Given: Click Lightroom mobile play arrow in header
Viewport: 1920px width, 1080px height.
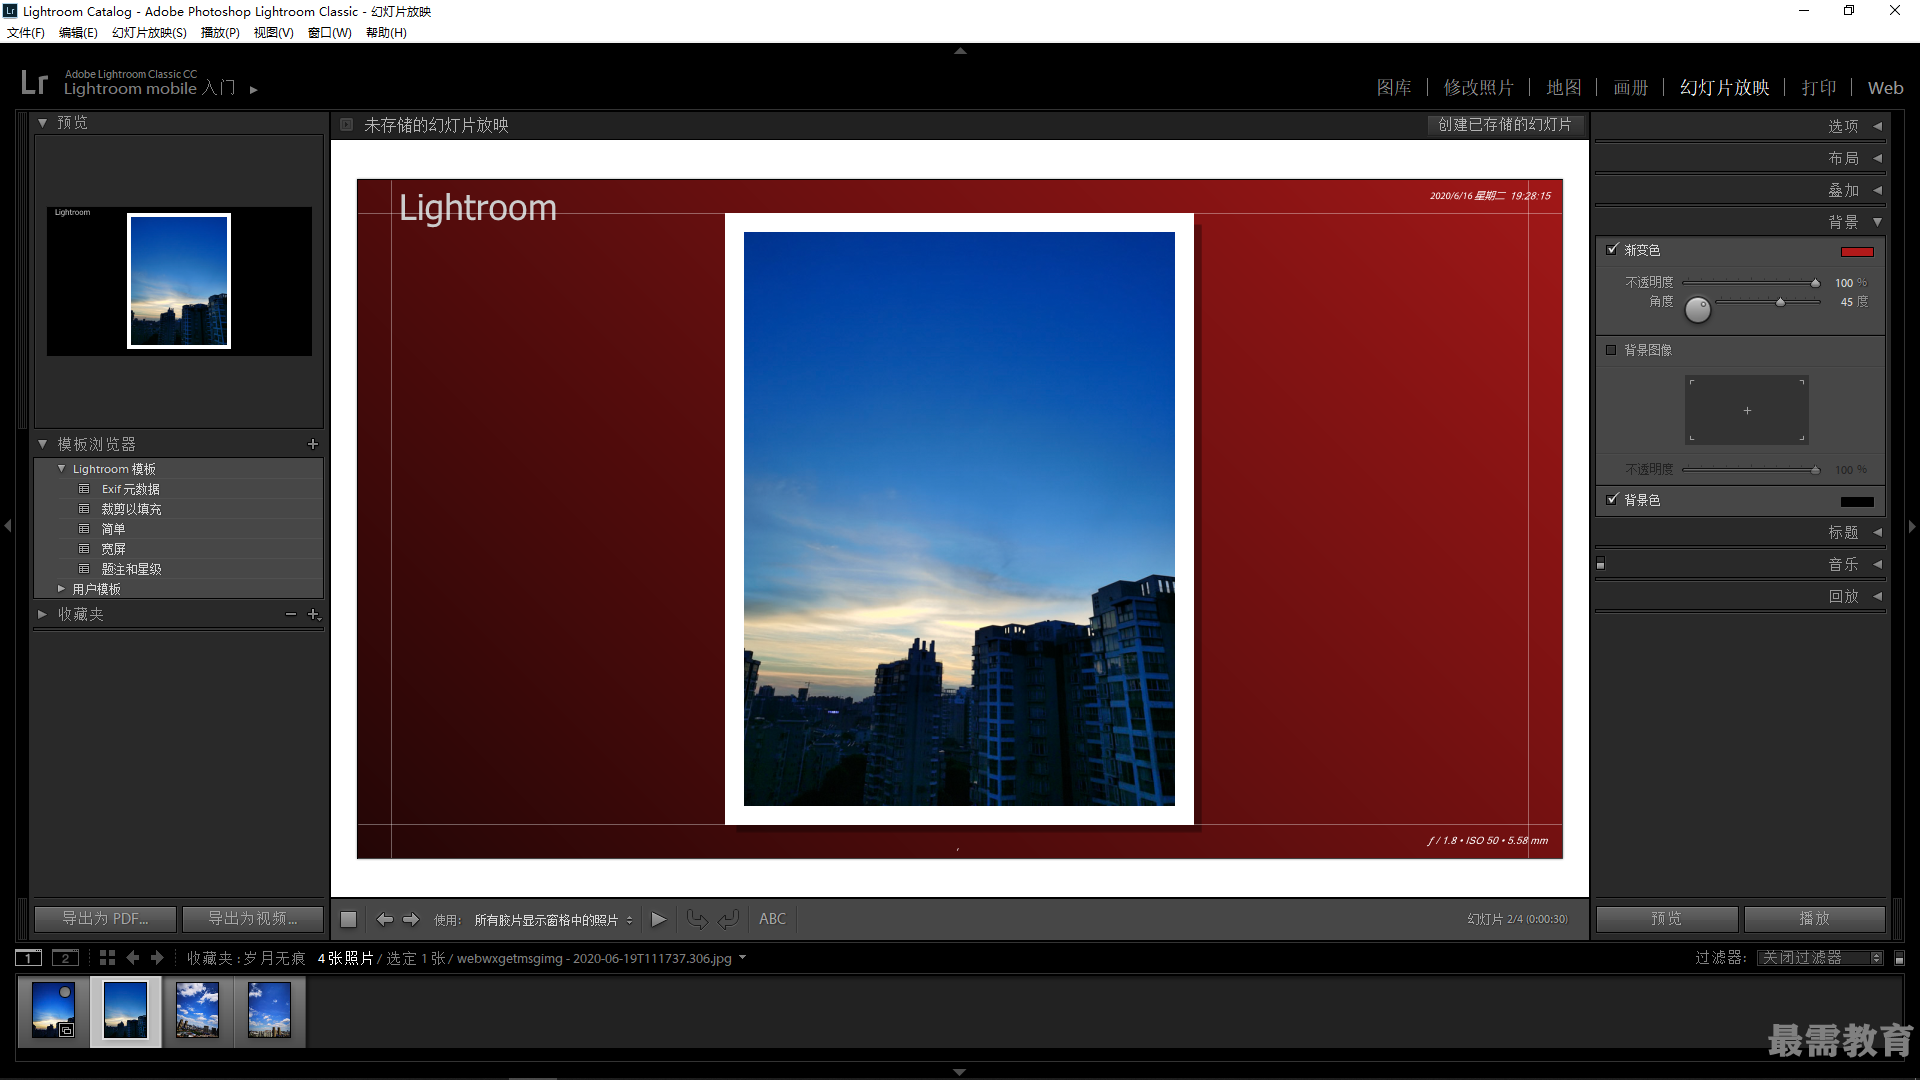Looking at the screenshot, I should pyautogui.click(x=253, y=90).
